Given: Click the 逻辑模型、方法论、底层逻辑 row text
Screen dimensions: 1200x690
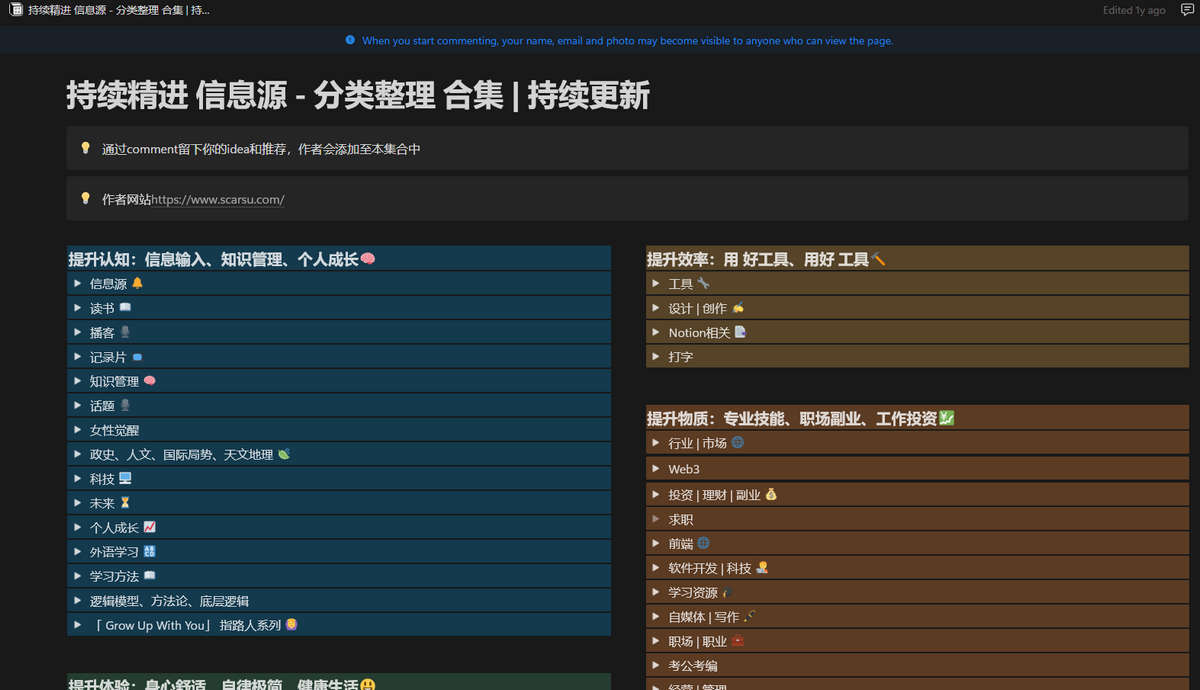Looking at the screenshot, I should click(169, 601).
